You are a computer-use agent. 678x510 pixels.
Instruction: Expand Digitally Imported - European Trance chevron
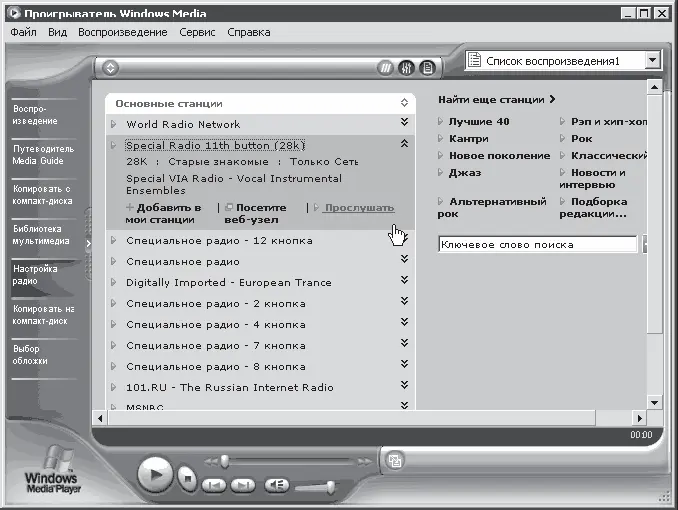pyautogui.click(x=404, y=280)
